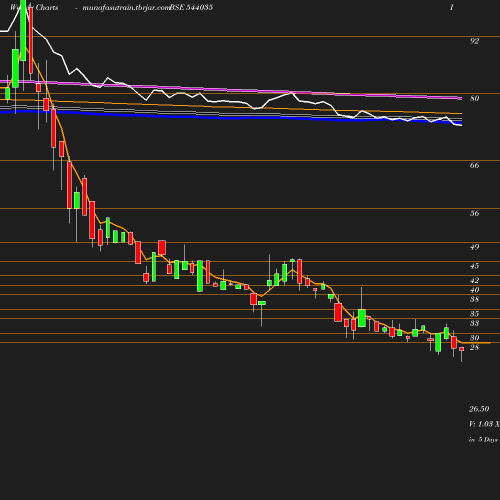This screenshot has height=500, width=500.
Task: Select the 80 price axis label
Action: click(x=474, y=98)
